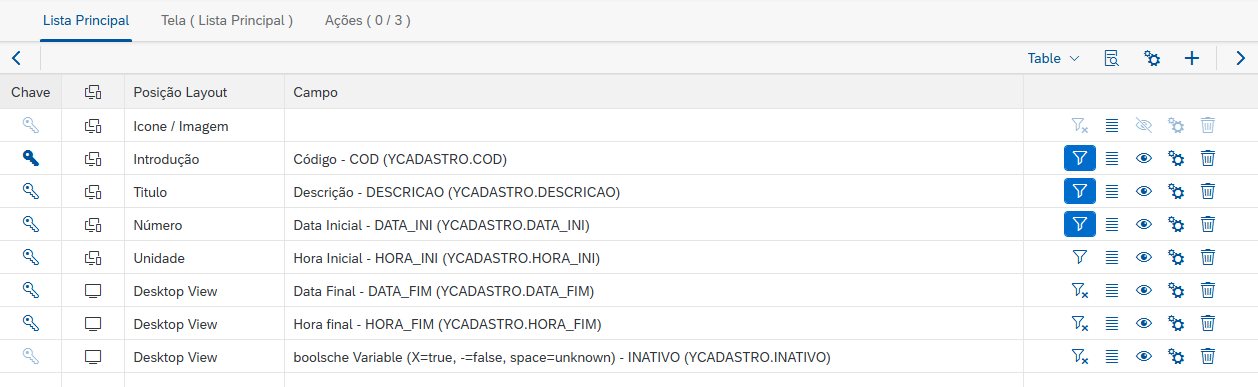Toggle visibility of Data Final field
Image resolution: width=1258 pixels, height=387 pixels.
click(1144, 290)
